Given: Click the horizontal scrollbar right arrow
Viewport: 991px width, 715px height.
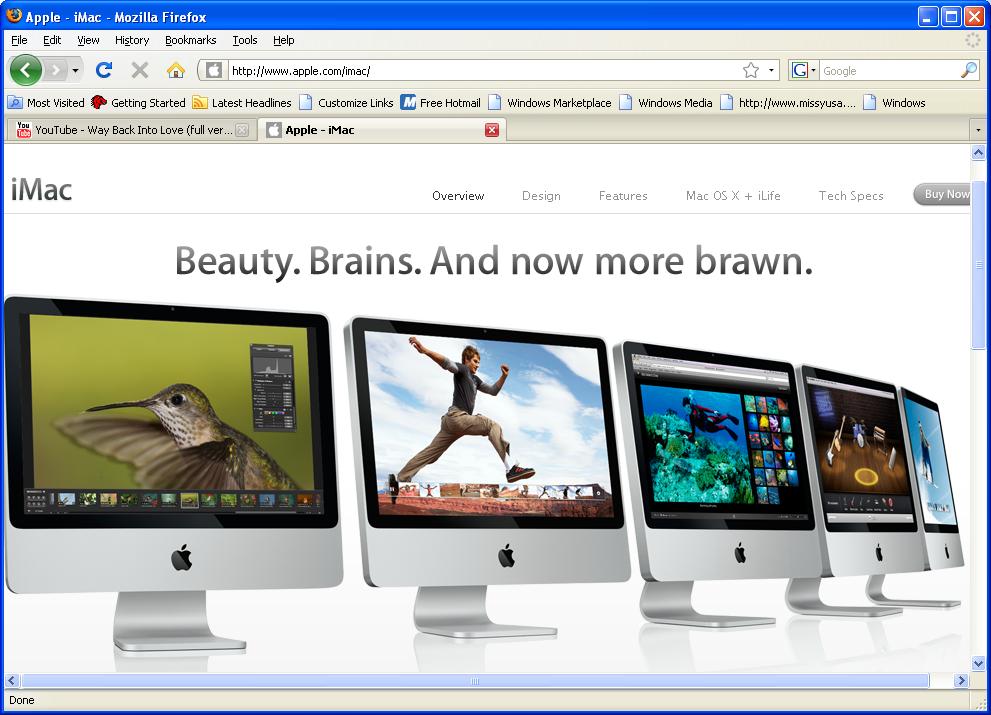Looking at the screenshot, I should (961, 680).
